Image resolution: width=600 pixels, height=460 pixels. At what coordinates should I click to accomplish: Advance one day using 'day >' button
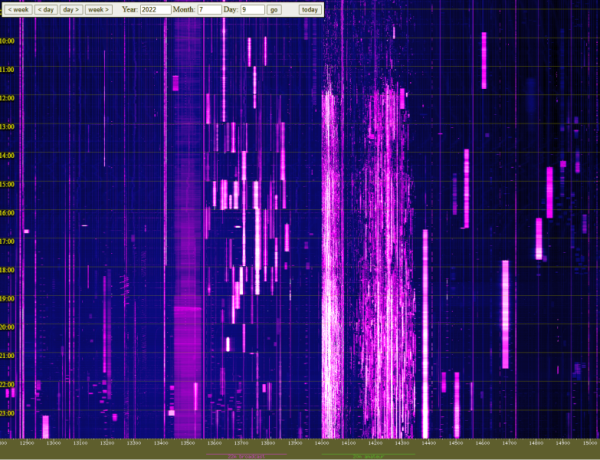[x=70, y=9]
